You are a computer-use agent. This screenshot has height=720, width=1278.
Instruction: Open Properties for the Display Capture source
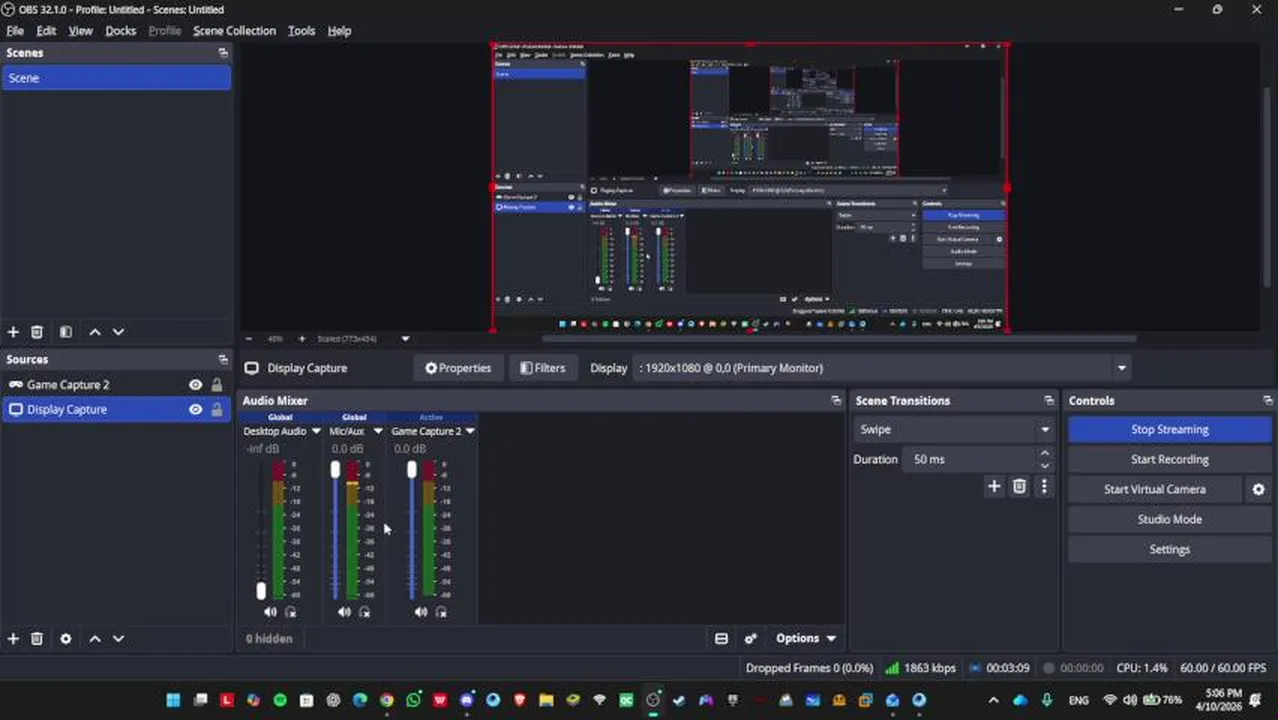pyautogui.click(x=458, y=368)
